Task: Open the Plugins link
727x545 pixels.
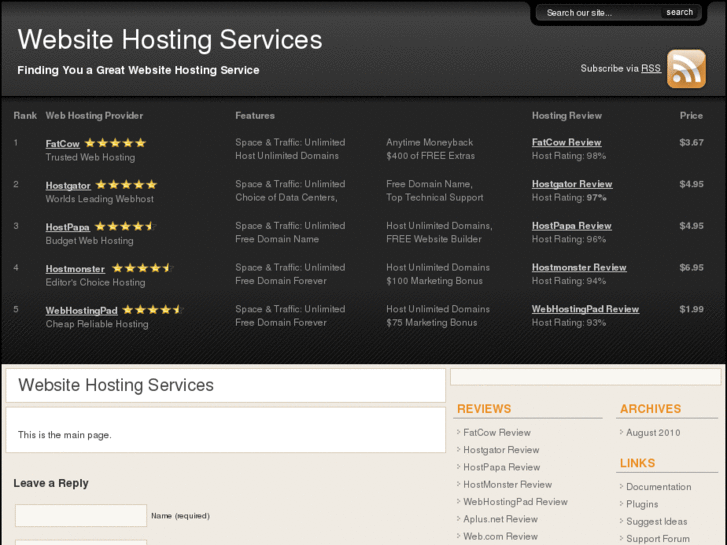Action: pos(642,504)
